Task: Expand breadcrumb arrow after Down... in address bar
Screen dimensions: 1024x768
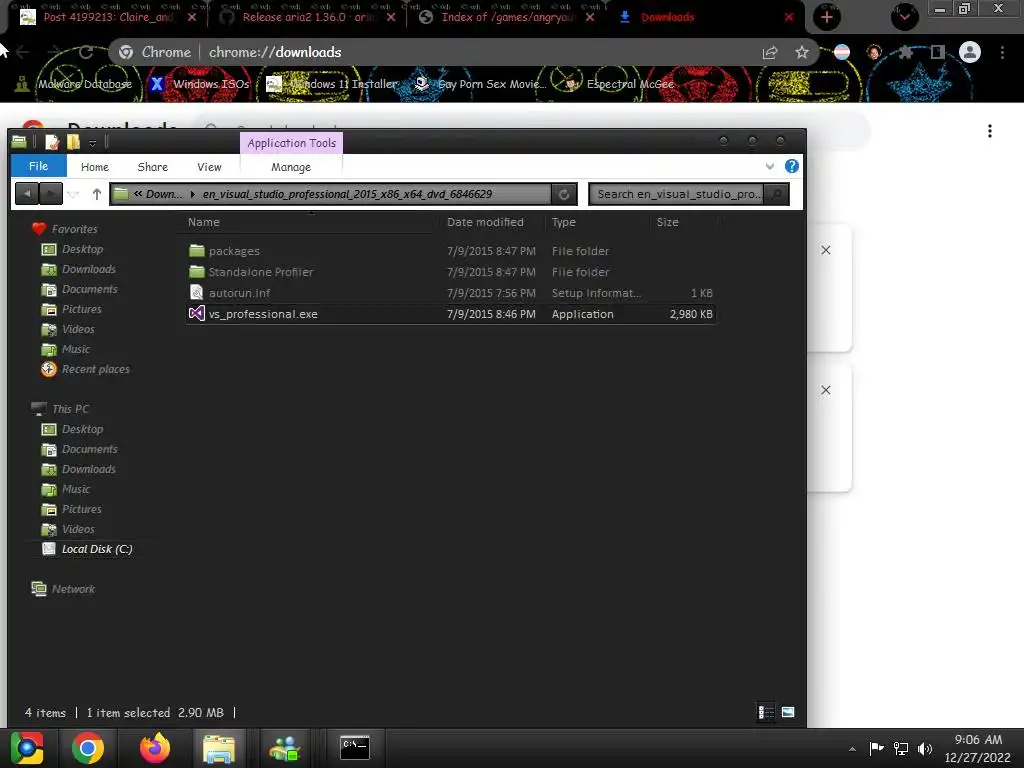Action: pyautogui.click(x=193, y=194)
